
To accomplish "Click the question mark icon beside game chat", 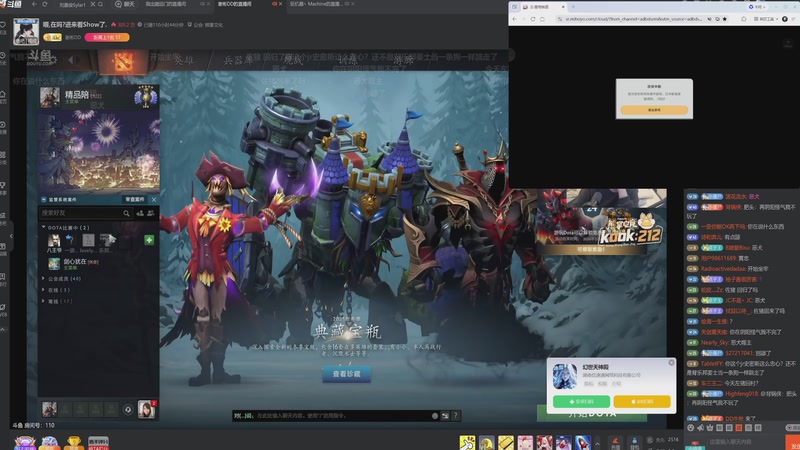I will pos(456,416).
